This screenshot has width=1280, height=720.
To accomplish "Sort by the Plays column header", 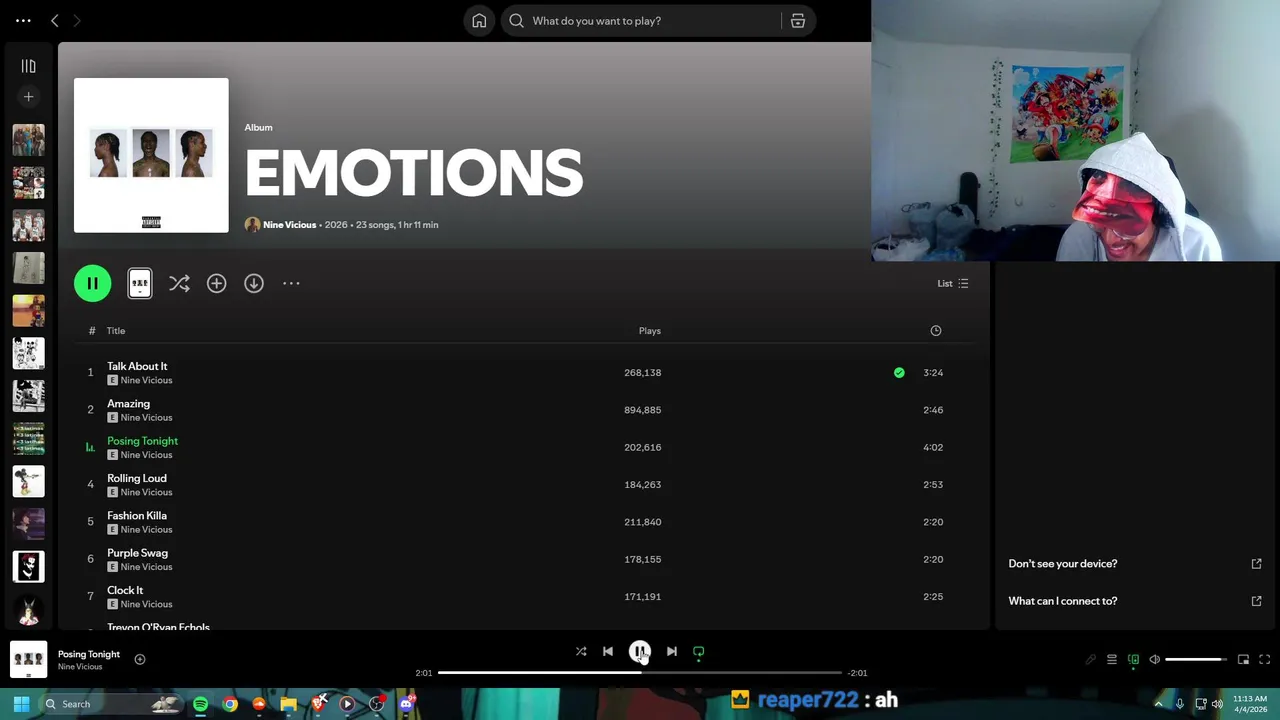I will pos(650,331).
